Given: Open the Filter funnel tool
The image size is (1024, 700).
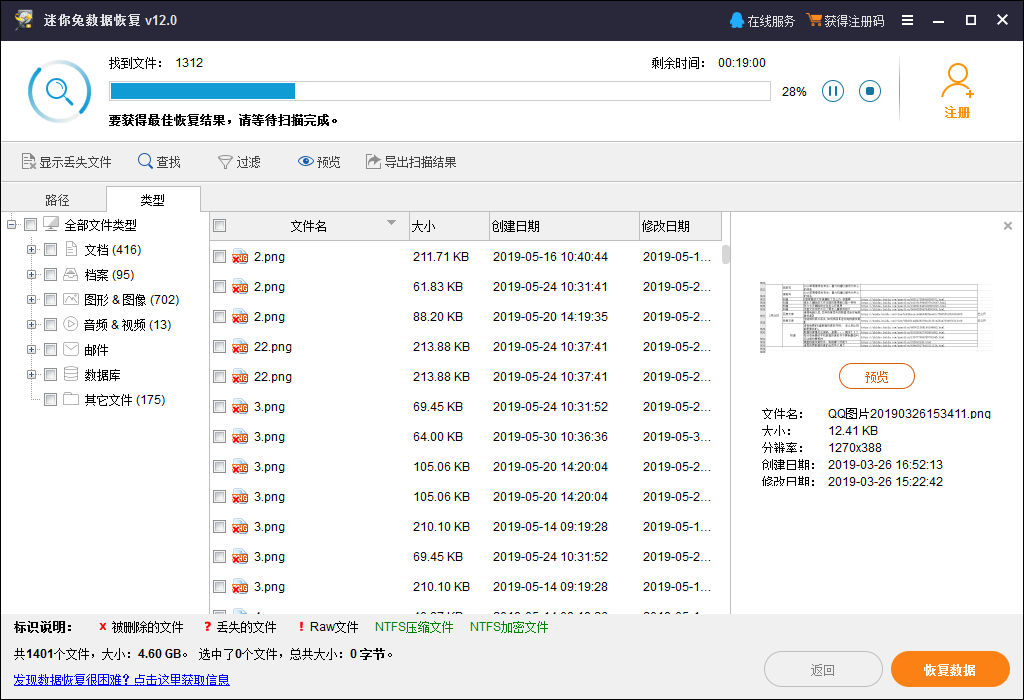Looking at the screenshot, I should [240, 161].
